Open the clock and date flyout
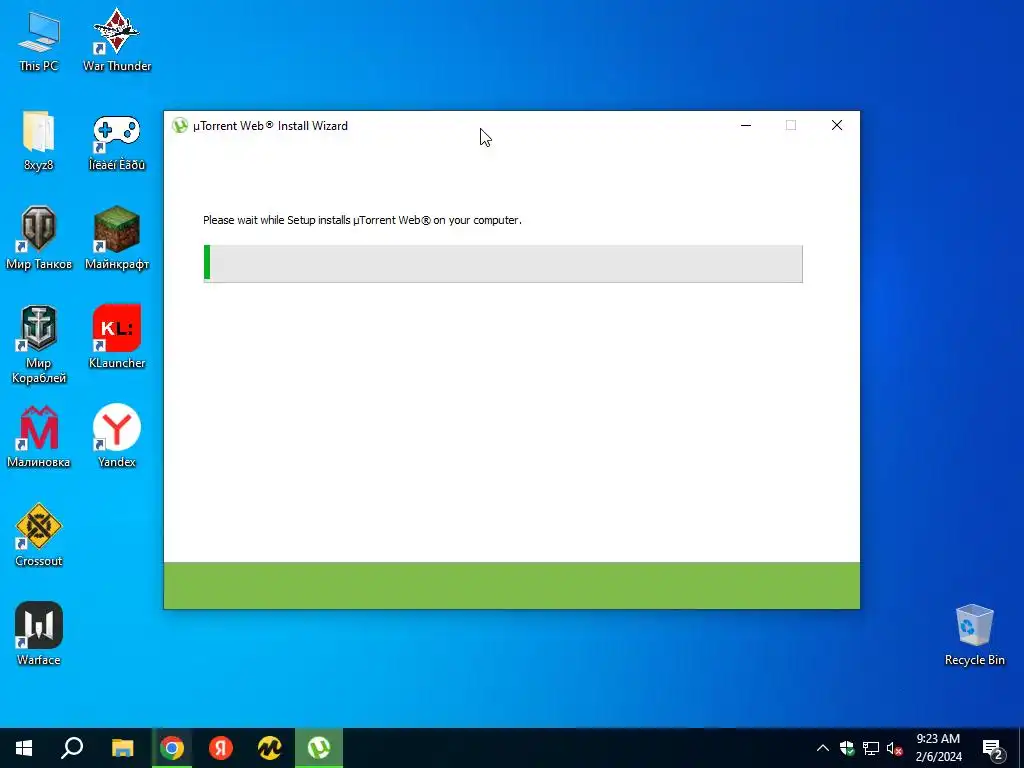1024x768 pixels. [x=938, y=748]
